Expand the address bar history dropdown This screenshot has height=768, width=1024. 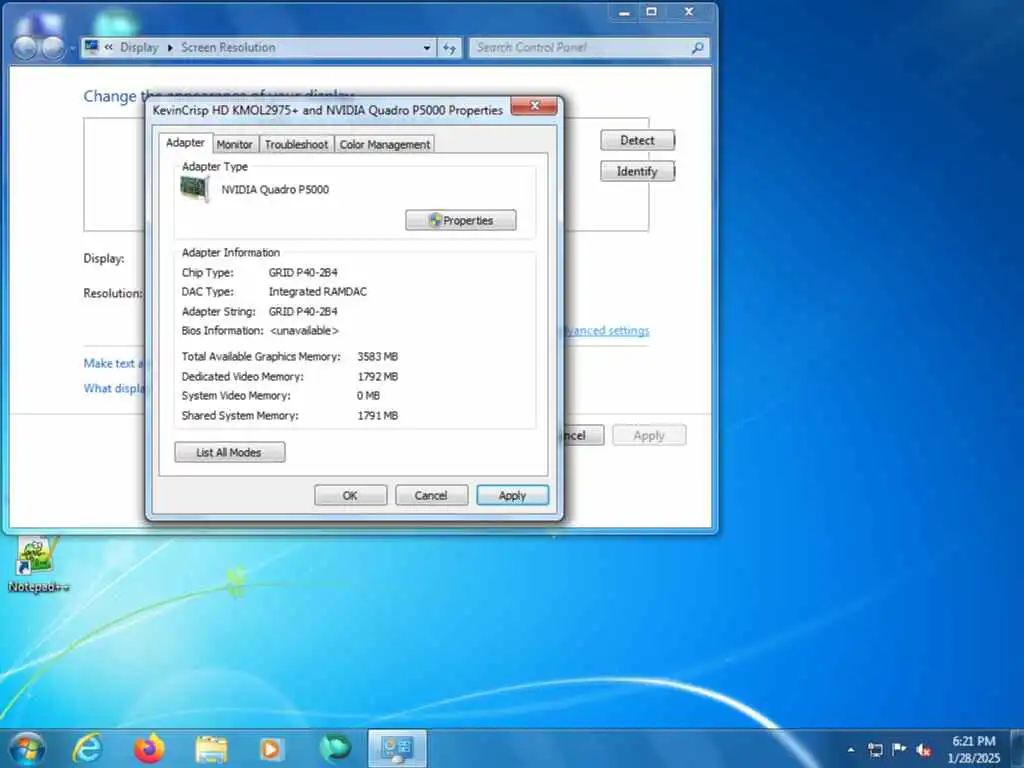point(426,48)
